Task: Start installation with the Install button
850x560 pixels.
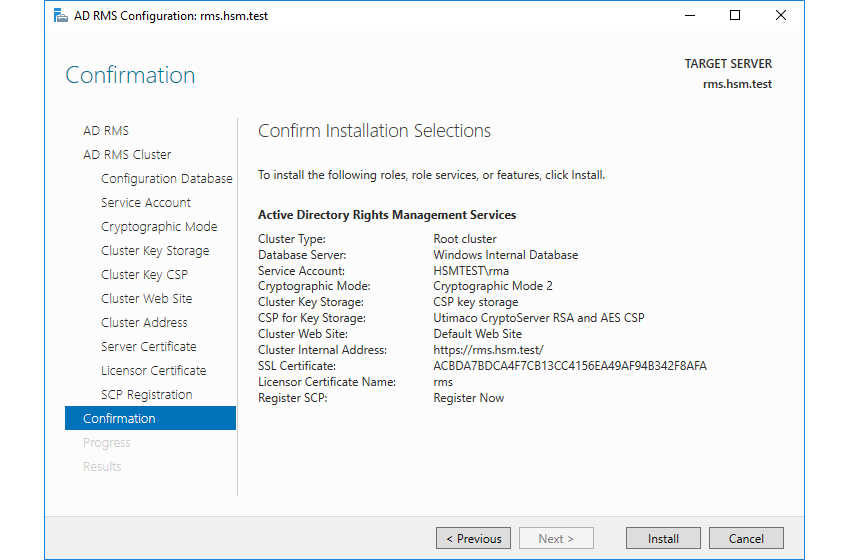Action: [x=663, y=538]
